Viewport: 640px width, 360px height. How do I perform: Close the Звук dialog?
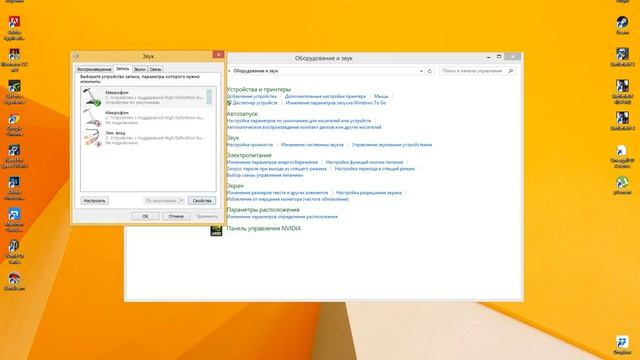[218, 55]
